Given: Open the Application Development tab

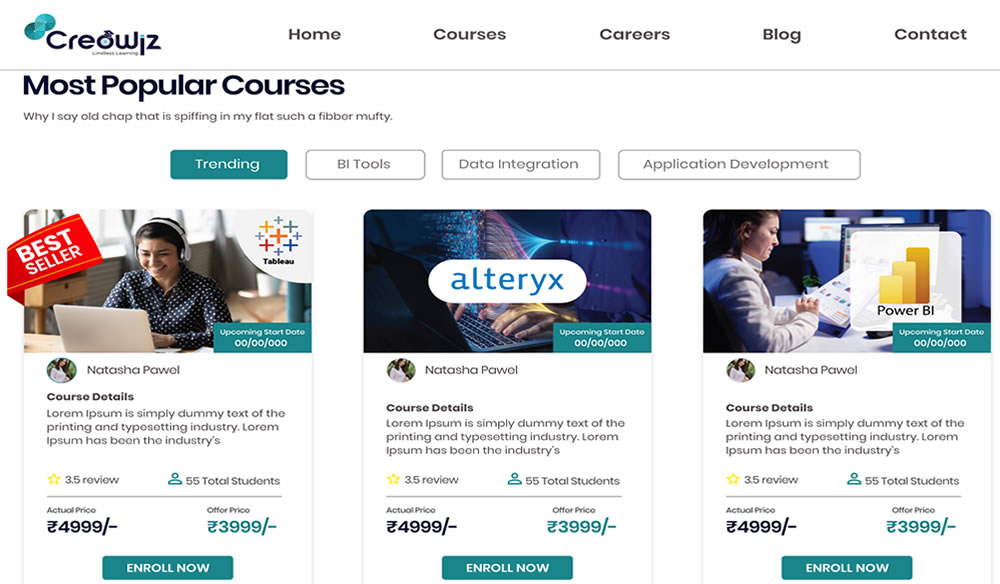Looking at the screenshot, I should coord(739,164).
